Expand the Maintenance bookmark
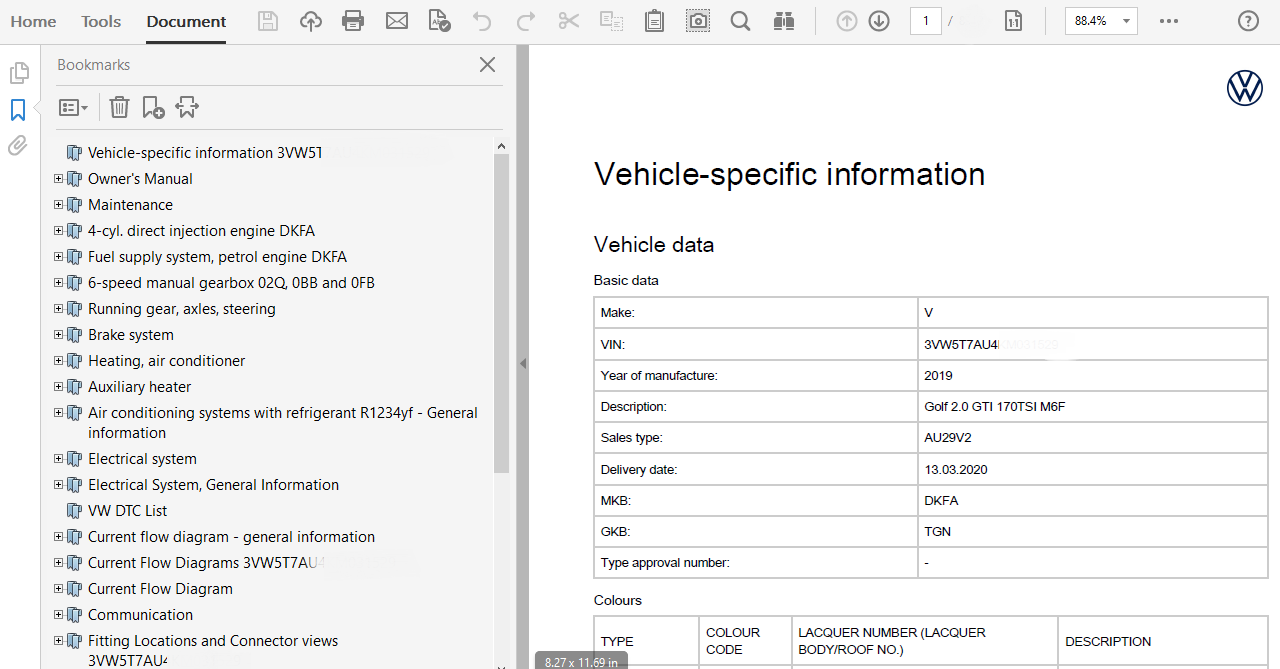1280x669 pixels. point(57,204)
